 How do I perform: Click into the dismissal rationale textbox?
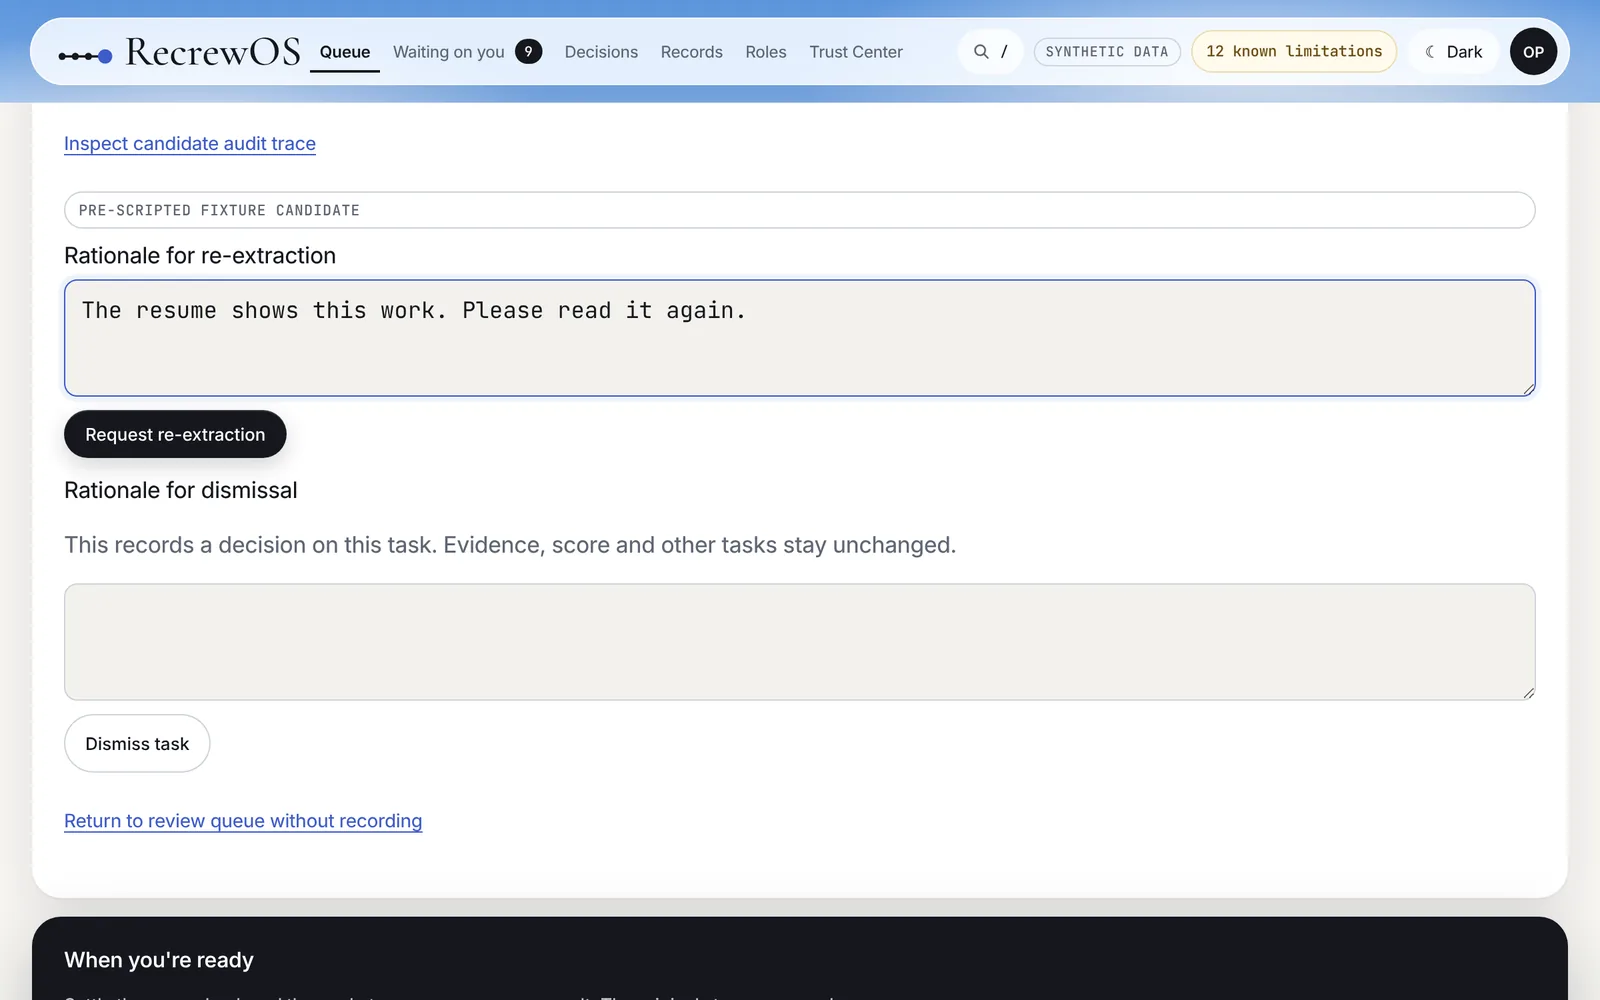click(800, 642)
